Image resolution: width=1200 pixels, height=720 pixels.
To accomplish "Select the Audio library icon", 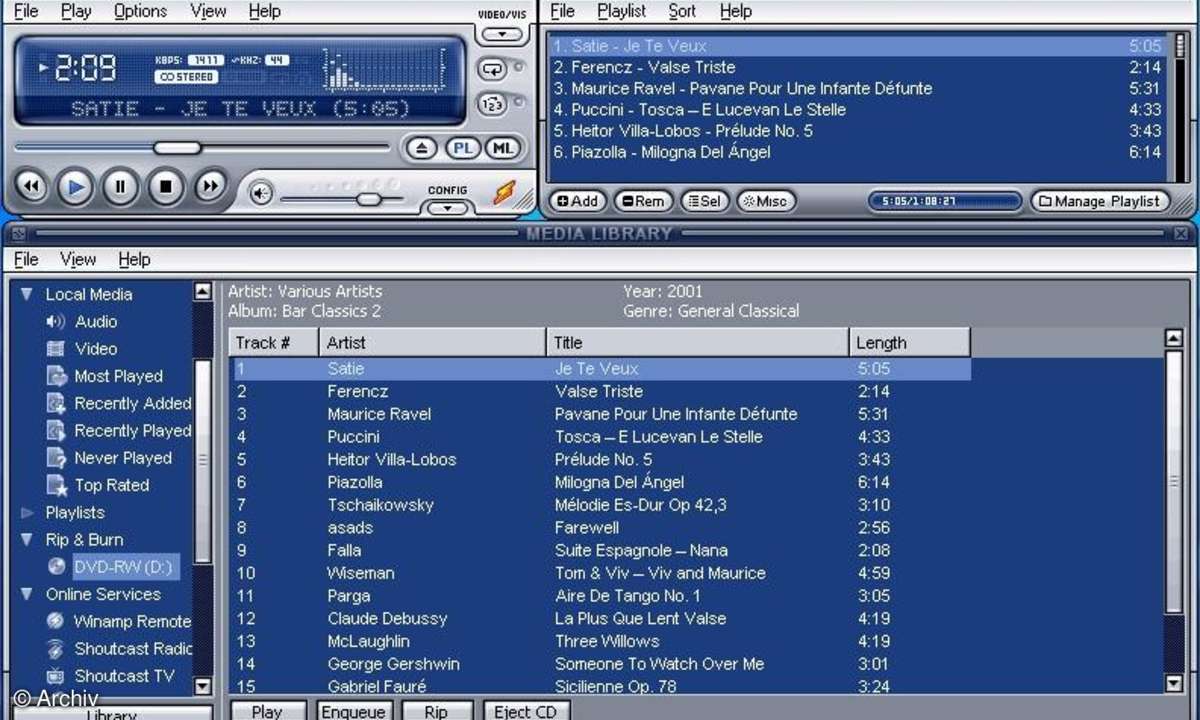I will tap(56, 322).
